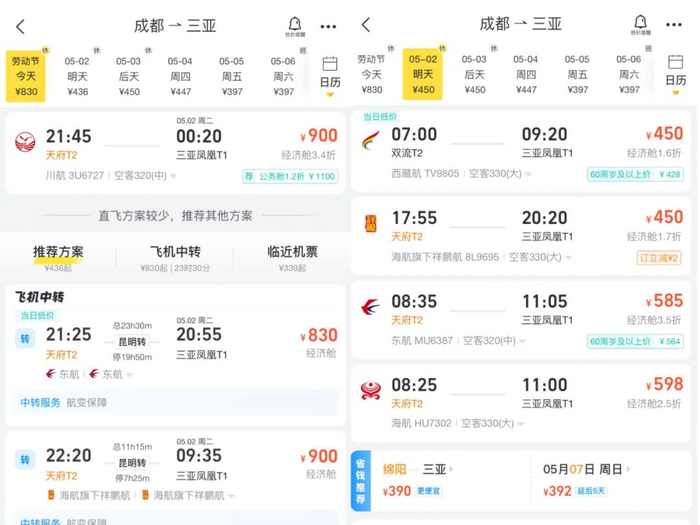
Task: Select 今天 ¥830 date on right screen
Action: coord(372,74)
